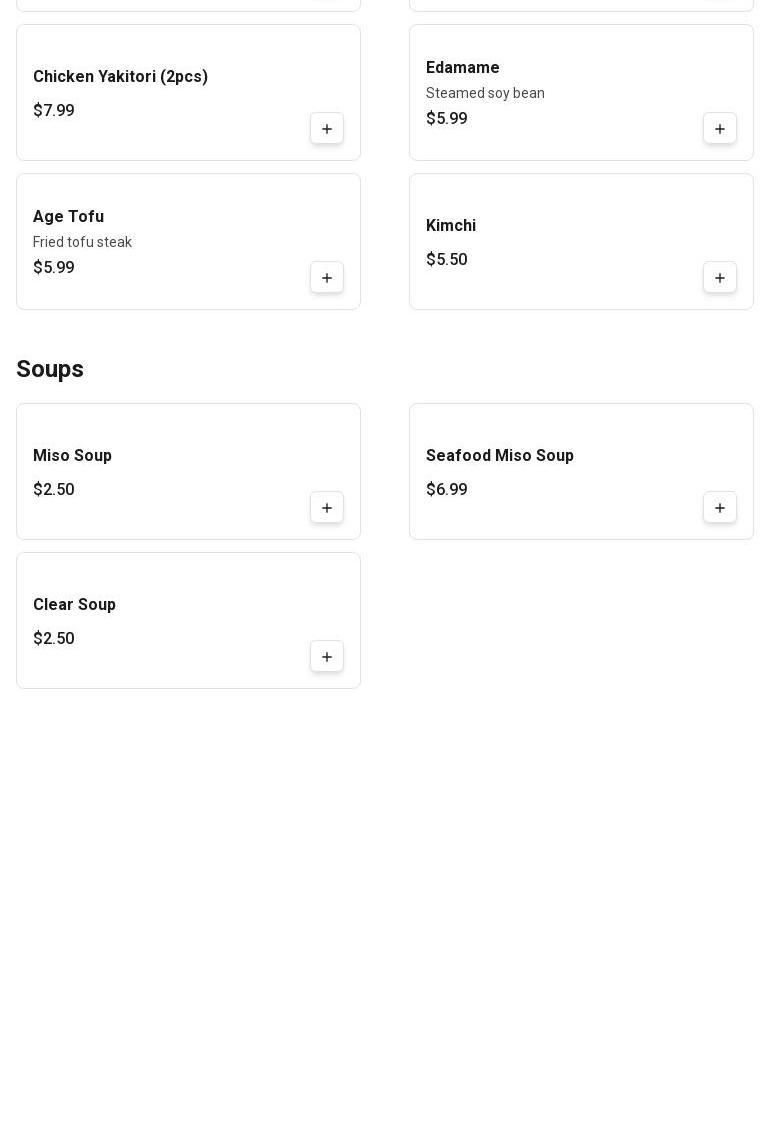Click the Steamed soy bean description

(x=485, y=93)
